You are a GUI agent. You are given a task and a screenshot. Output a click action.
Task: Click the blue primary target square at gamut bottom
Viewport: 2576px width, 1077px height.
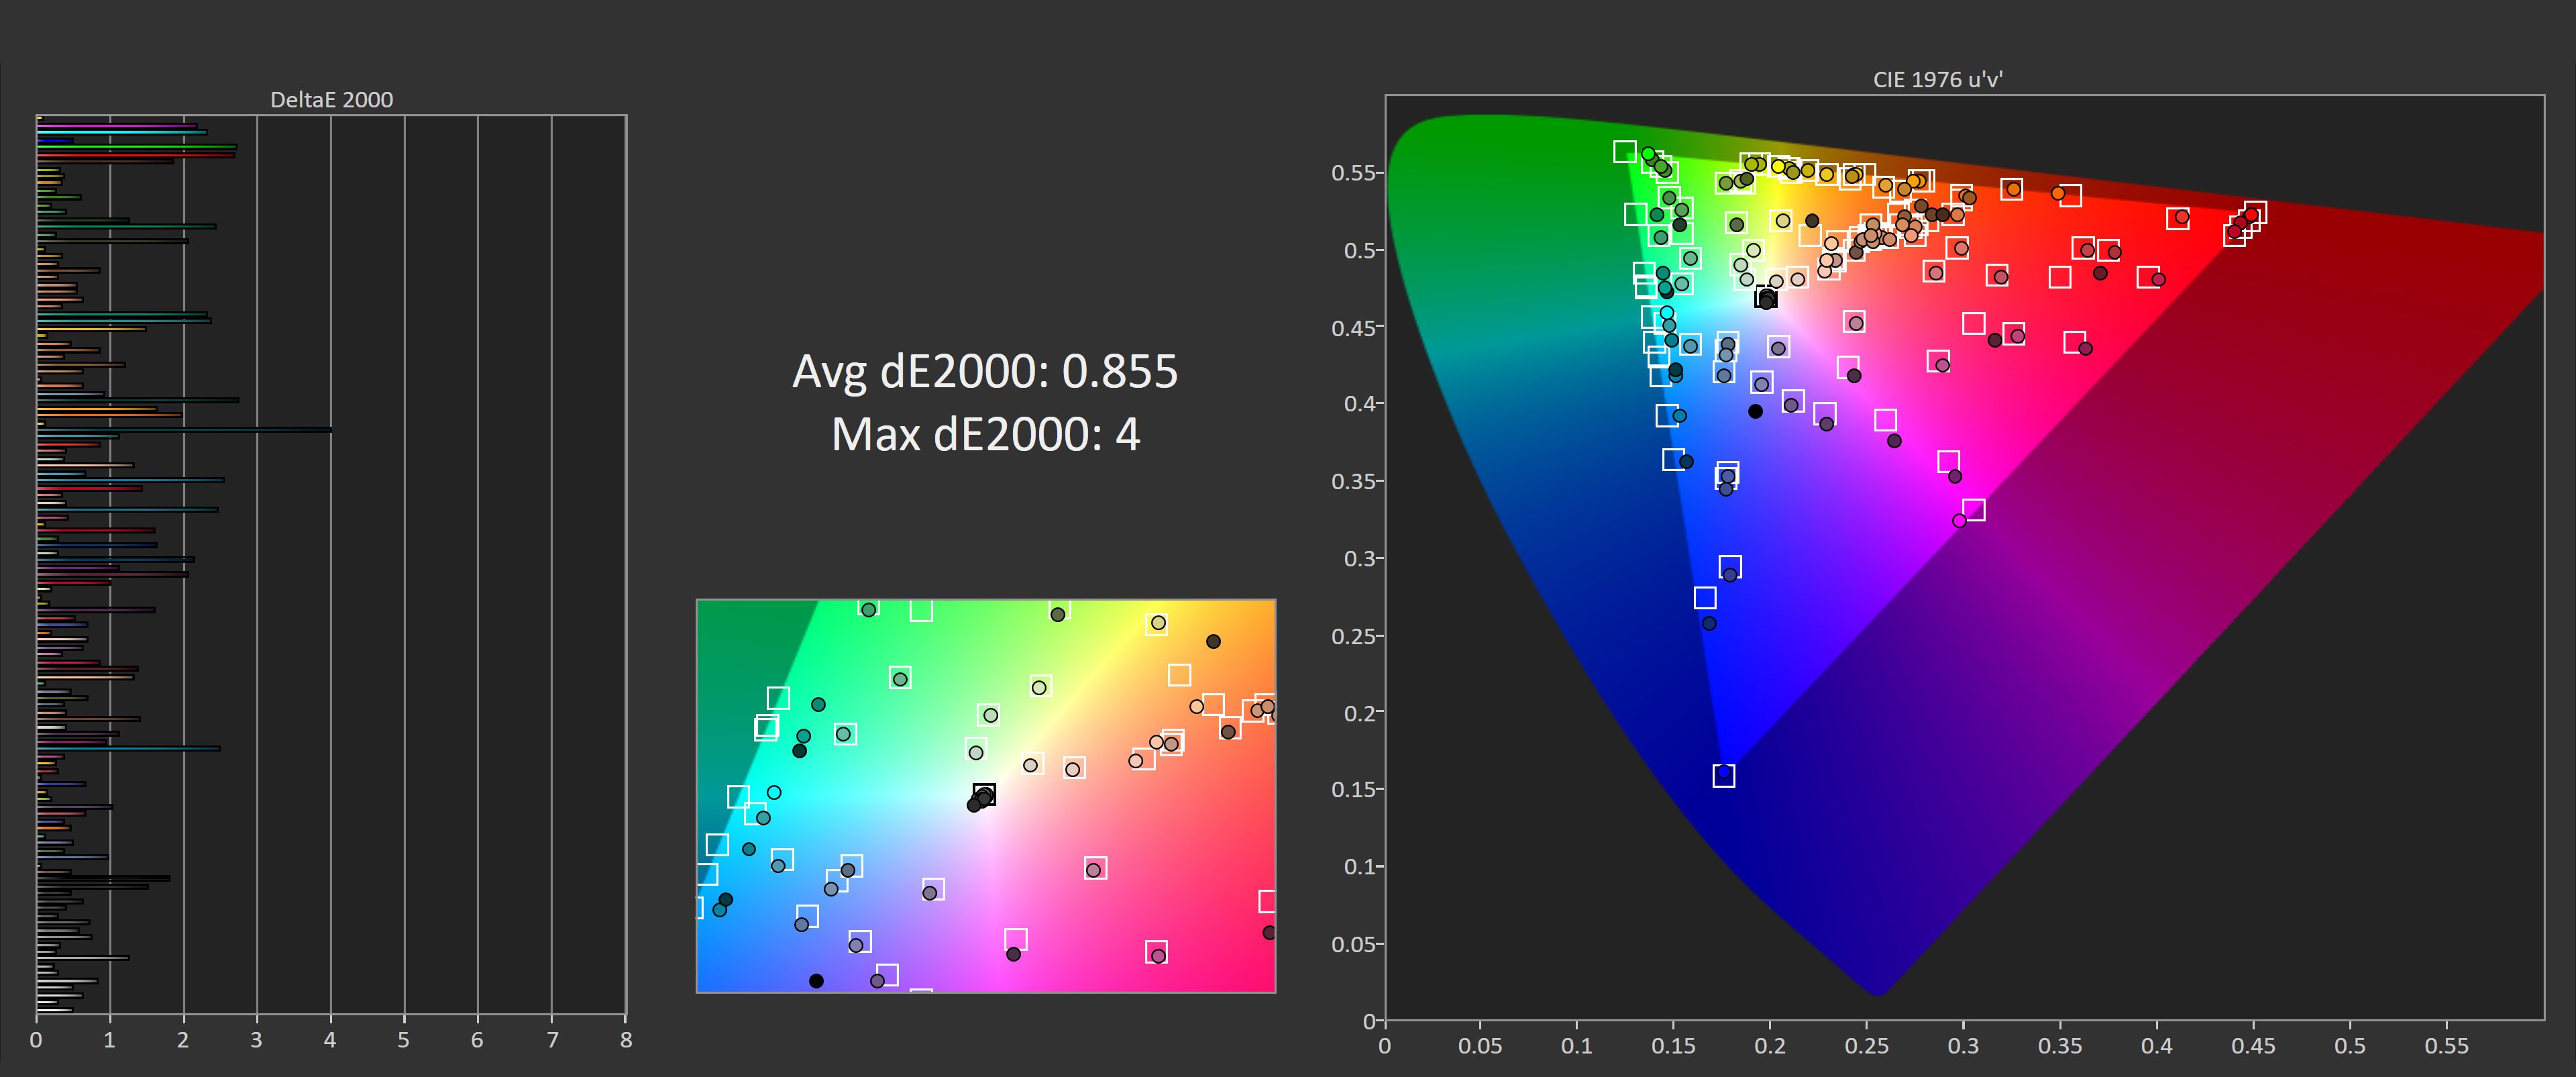1723,776
